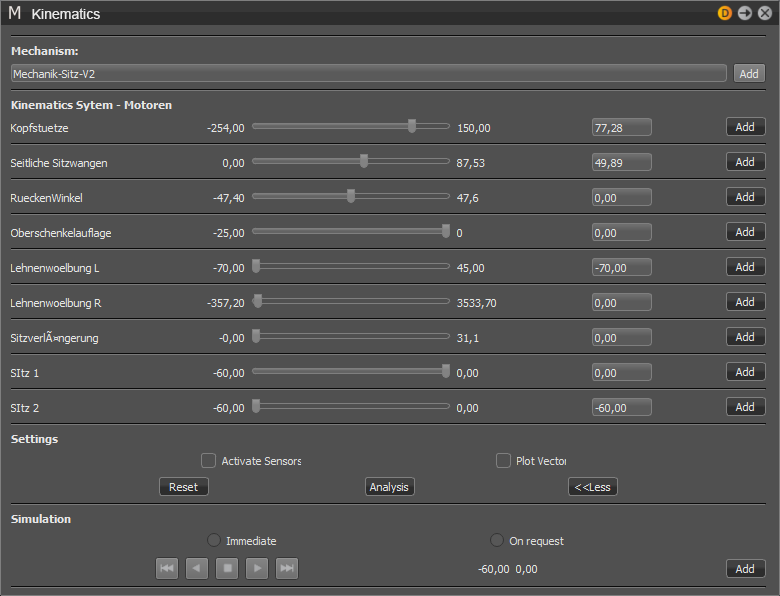This screenshot has width=780, height=596.
Task: Click the Seitliche Sitzwangen value field
Action: pyautogui.click(x=621, y=162)
